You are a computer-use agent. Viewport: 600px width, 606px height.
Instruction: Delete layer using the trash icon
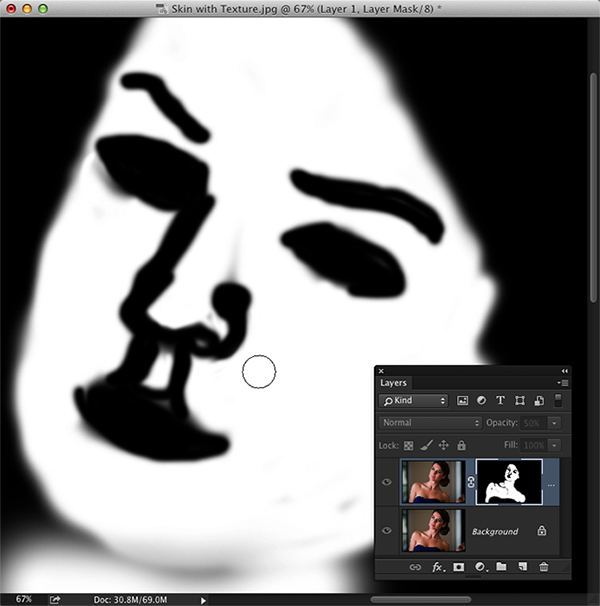(x=544, y=567)
